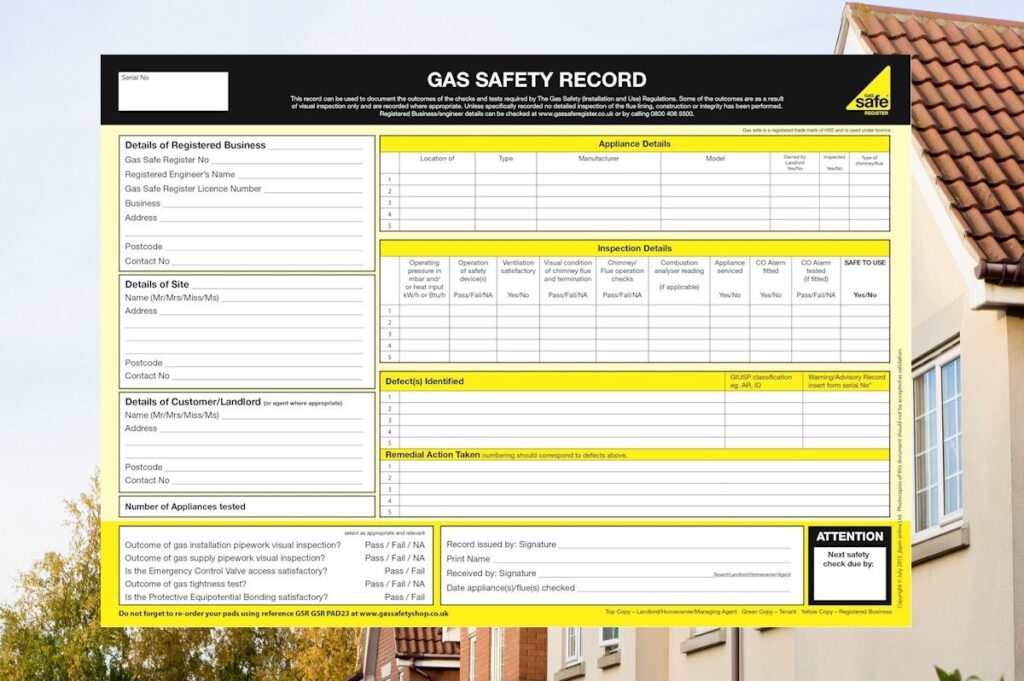This screenshot has height=681, width=1024.
Task: Click the SAFE TO USE cell in Inspection row 1
Action: pyautogui.click(x=865, y=311)
